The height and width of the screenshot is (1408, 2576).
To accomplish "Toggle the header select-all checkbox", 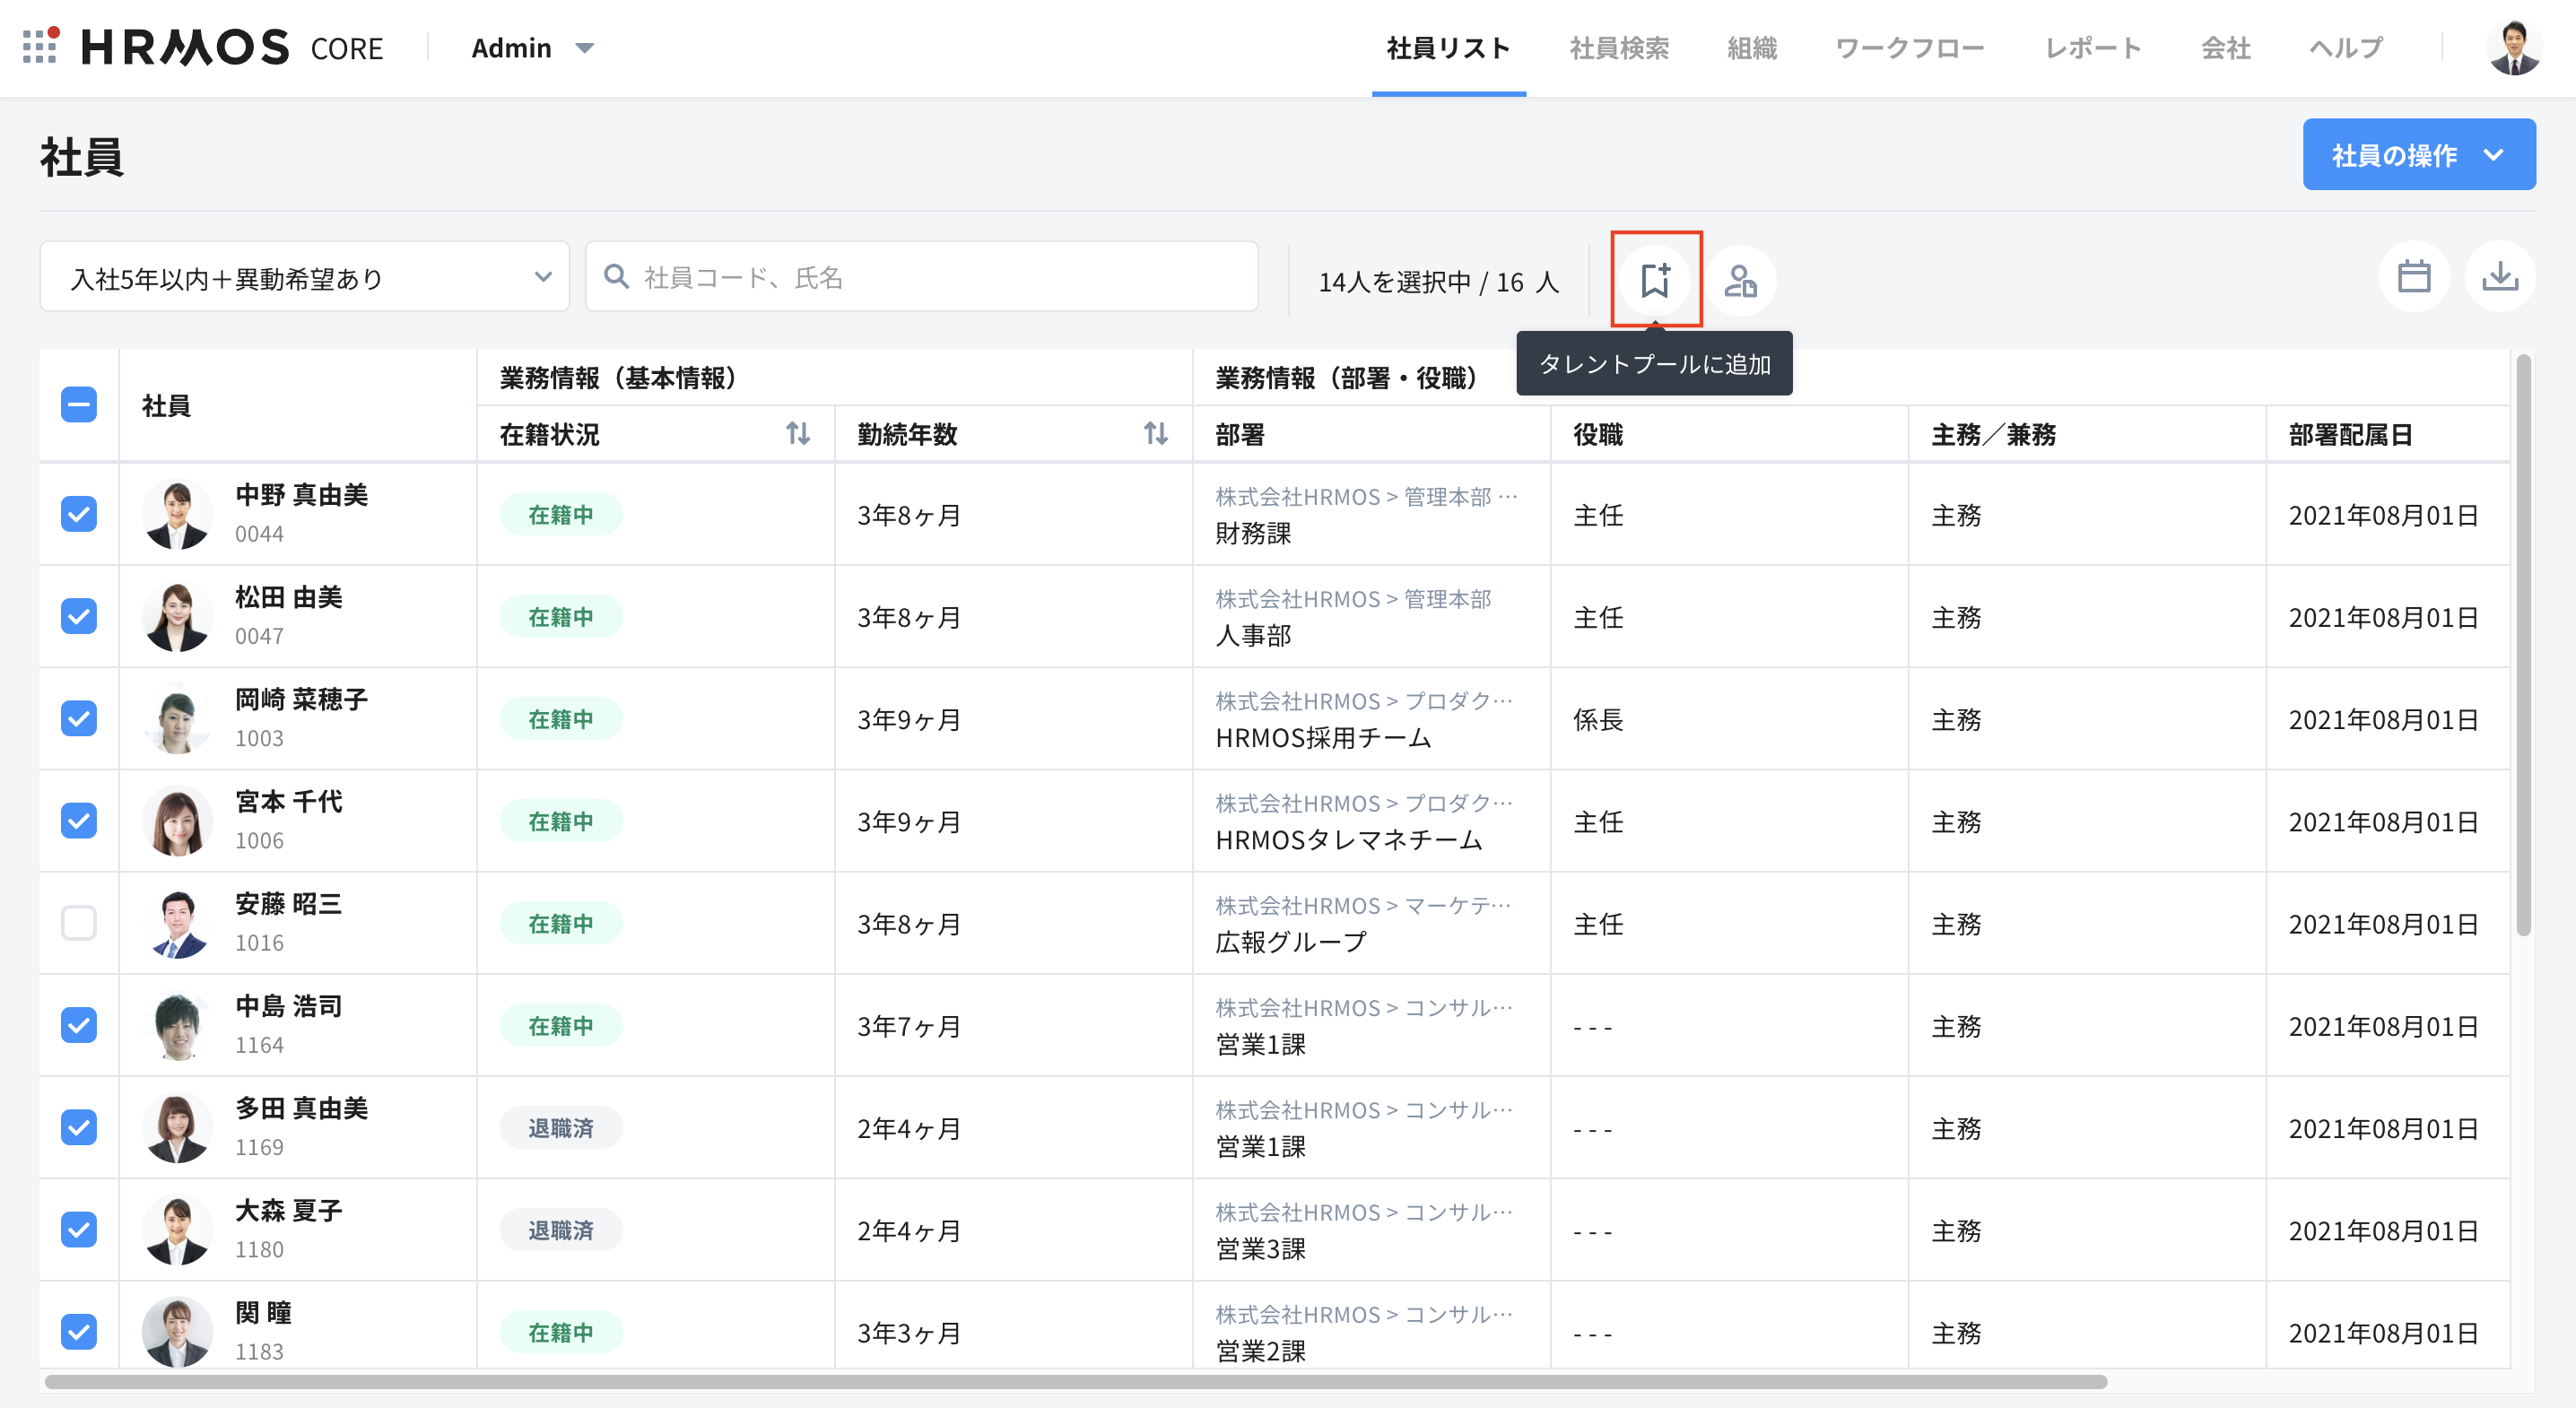I will 79,405.
